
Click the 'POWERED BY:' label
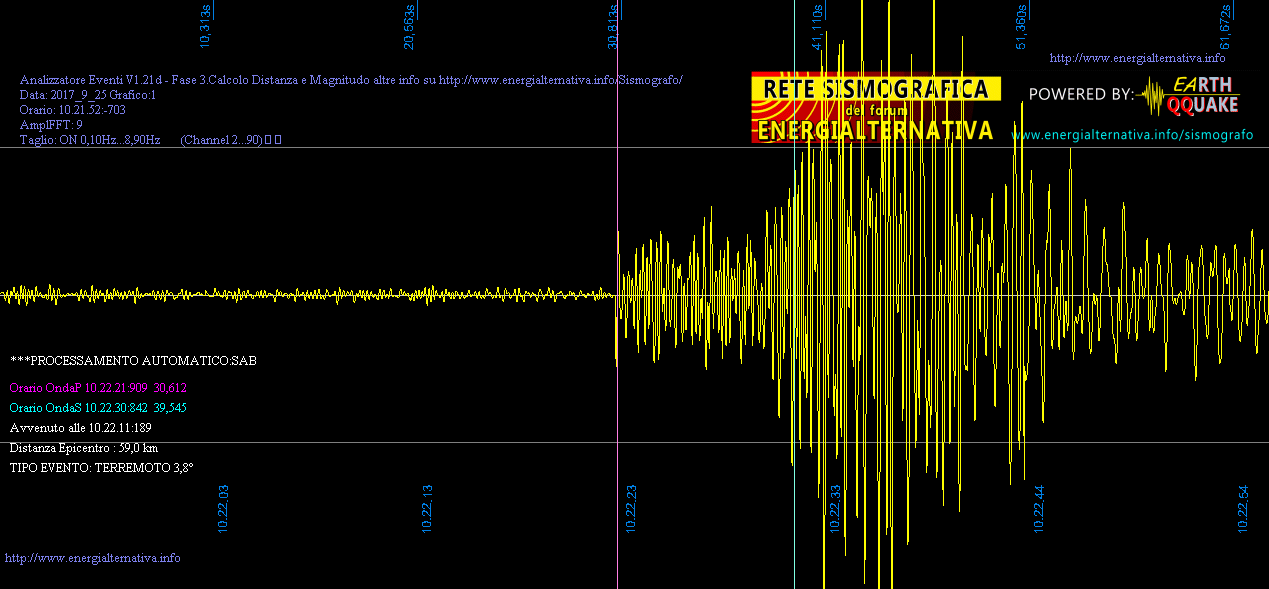[x=1081, y=94]
